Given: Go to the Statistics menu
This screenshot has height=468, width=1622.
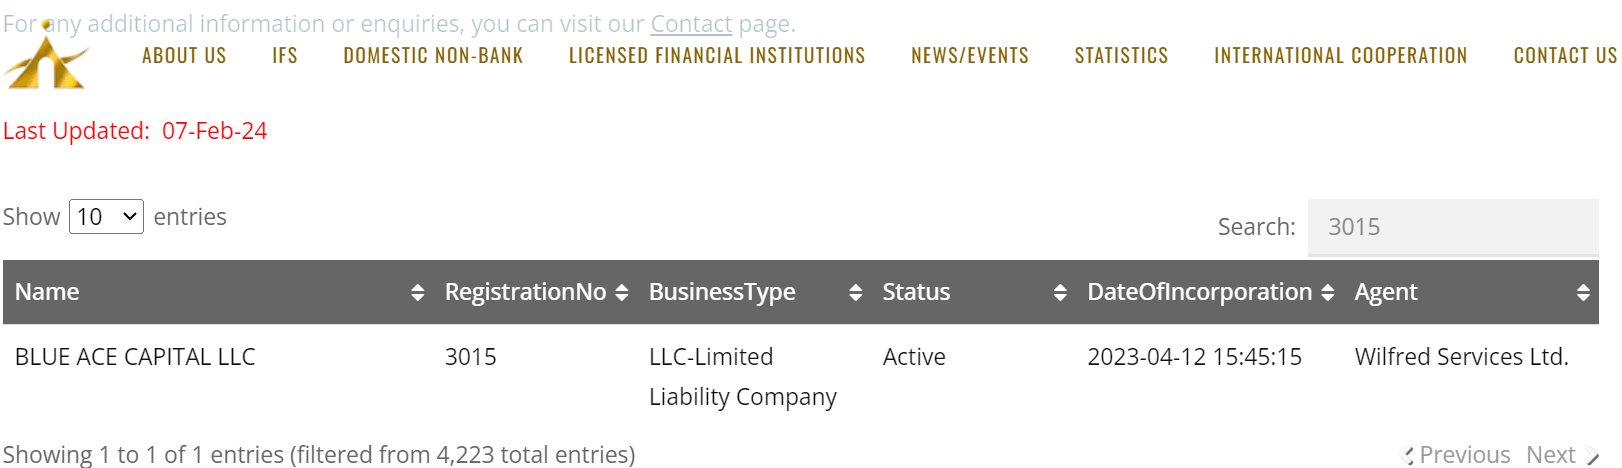Looking at the screenshot, I should click(1121, 56).
